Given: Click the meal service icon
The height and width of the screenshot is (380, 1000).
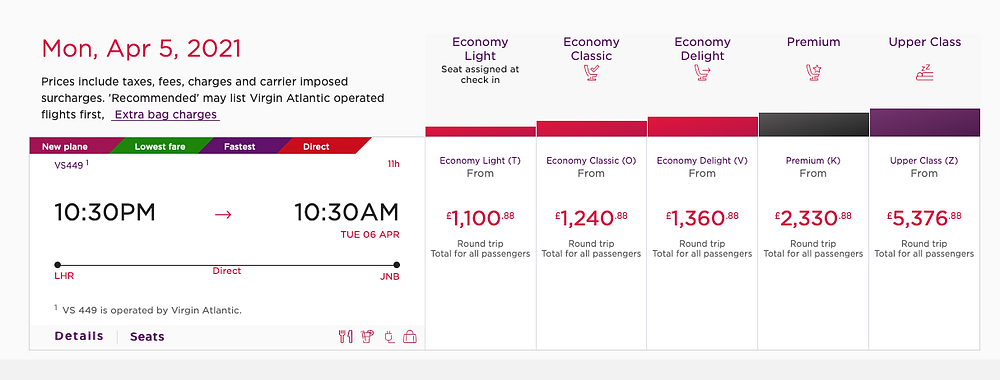Looking at the screenshot, I should coord(345,337).
